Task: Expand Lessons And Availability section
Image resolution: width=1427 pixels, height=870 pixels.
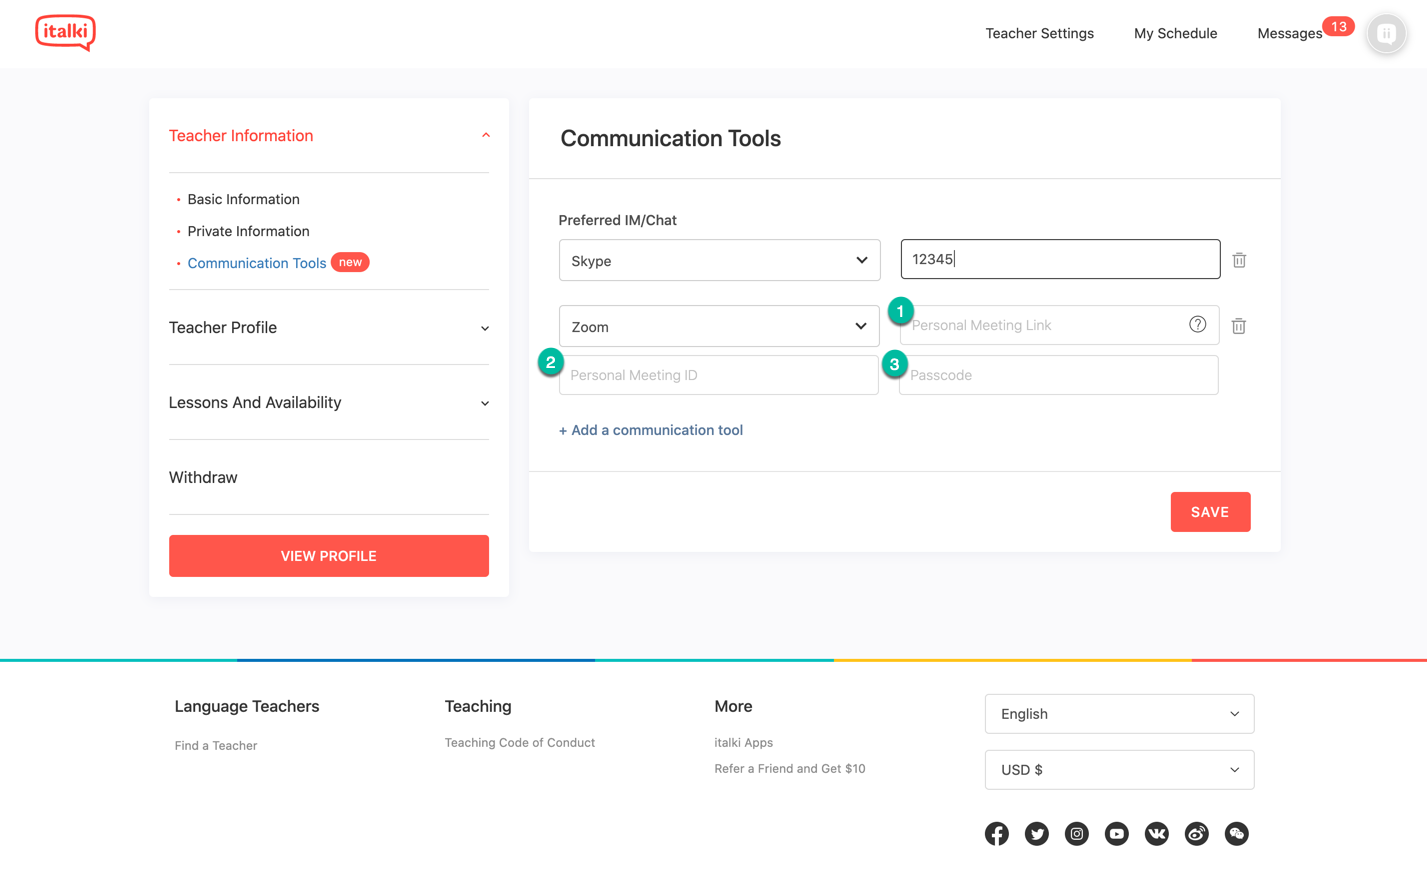Action: click(485, 403)
